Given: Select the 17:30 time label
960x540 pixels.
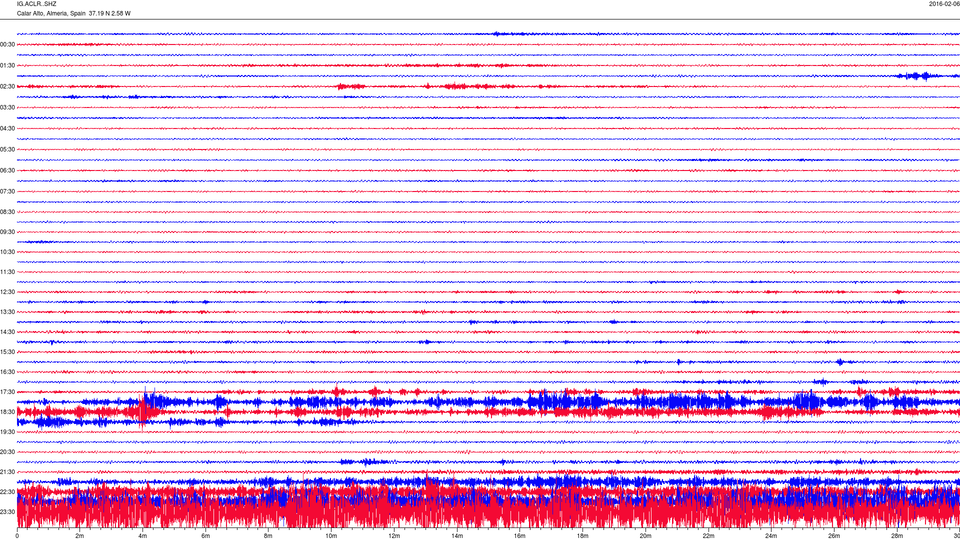Looking at the screenshot, I should pos(7,392).
